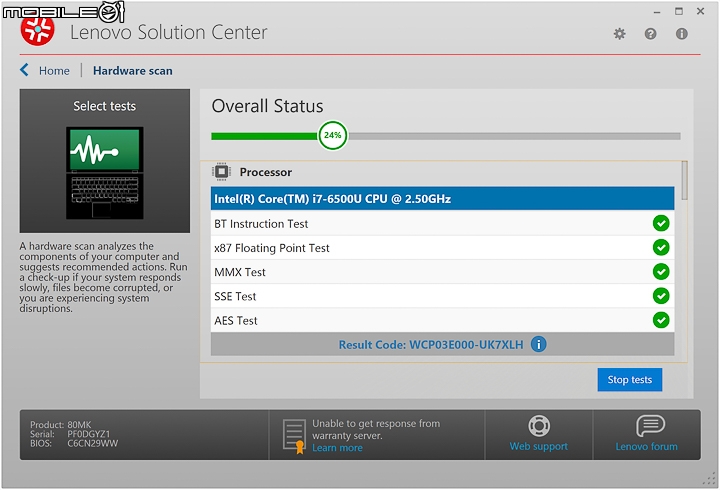This screenshot has width=720, height=490.
Task: Click the Web support lifebuoy icon
Action: (539, 426)
